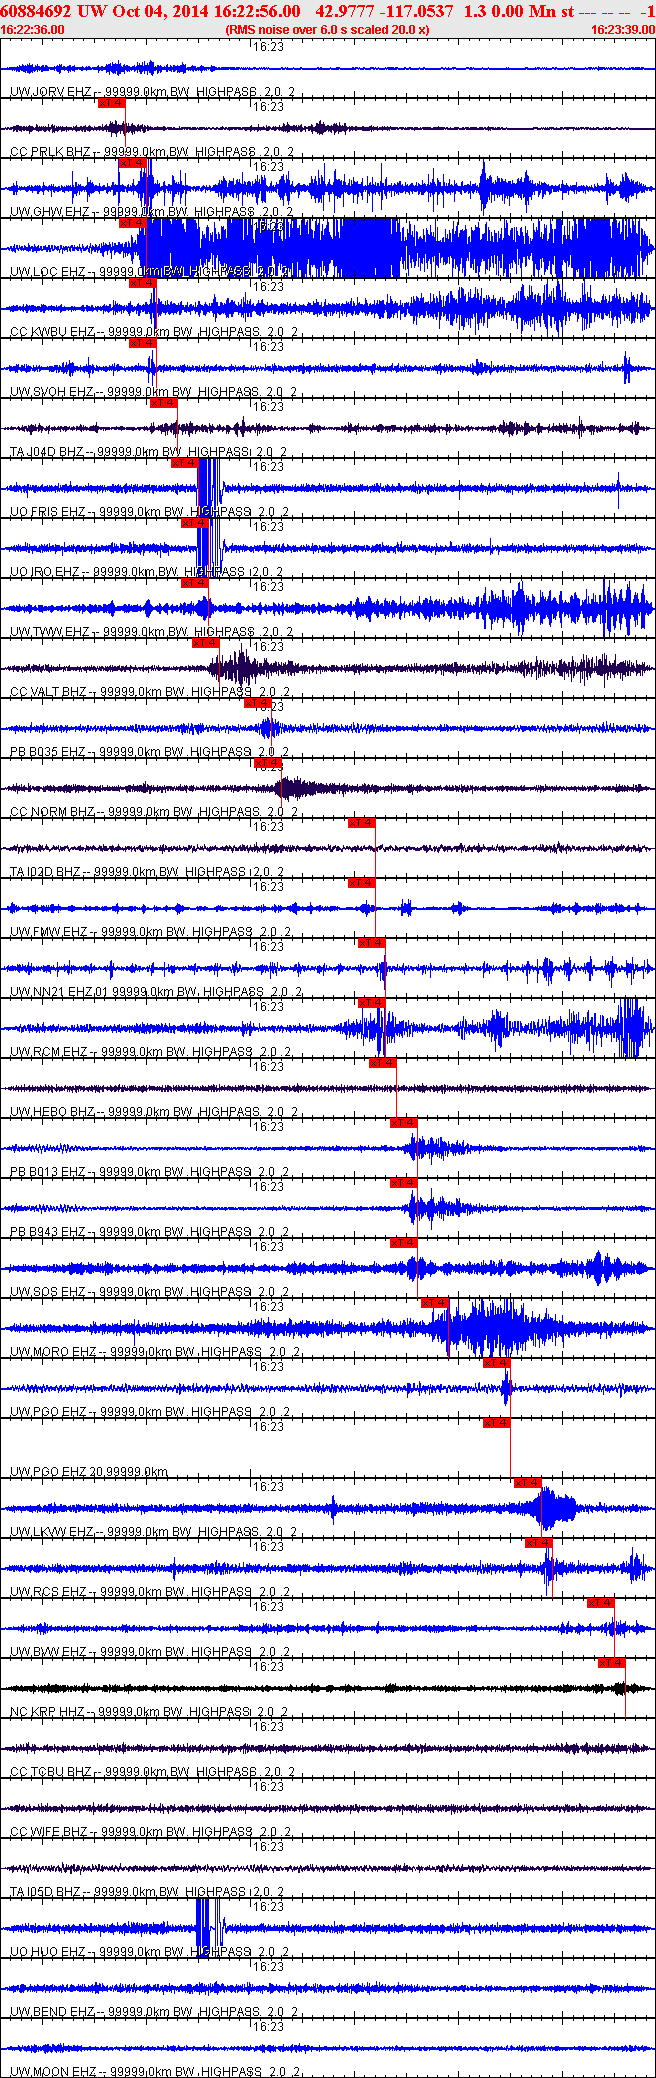Click red pick flag on CC.KWBU trace

[x=142, y=283]
